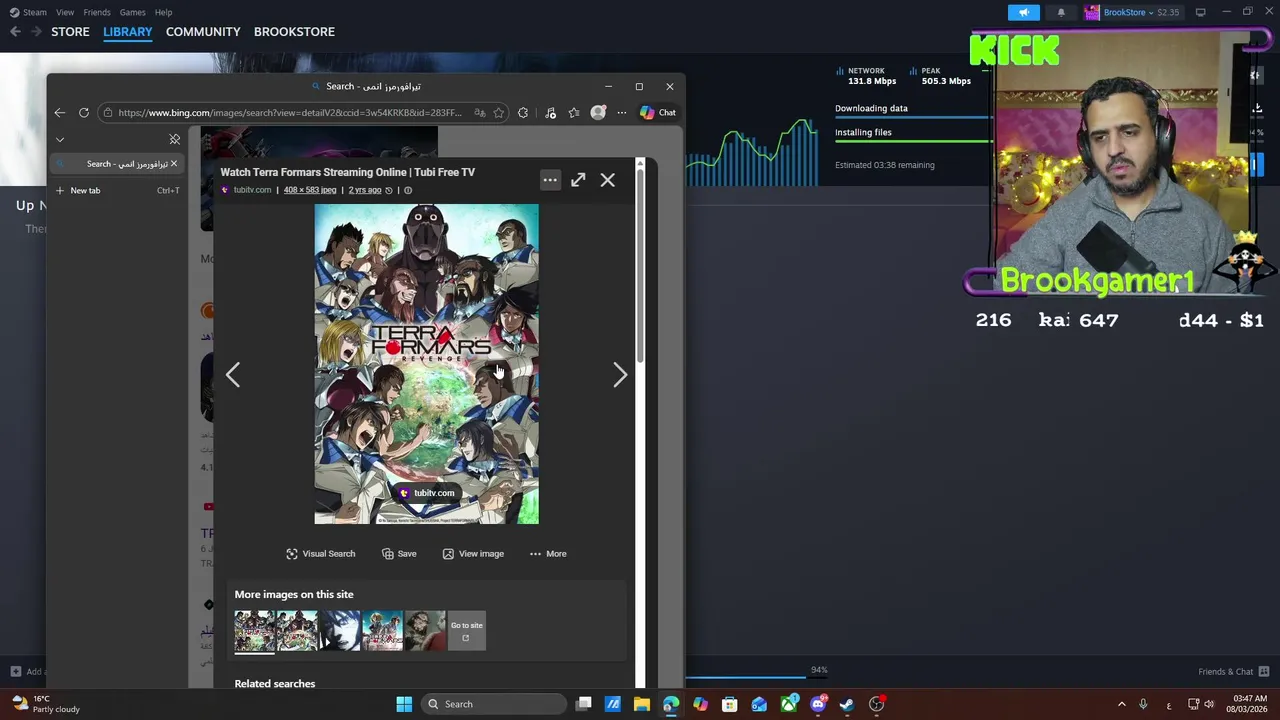1280x720 pixels.
Task: Click the '2 yrs ago' date link
Action: coord(365,190)
